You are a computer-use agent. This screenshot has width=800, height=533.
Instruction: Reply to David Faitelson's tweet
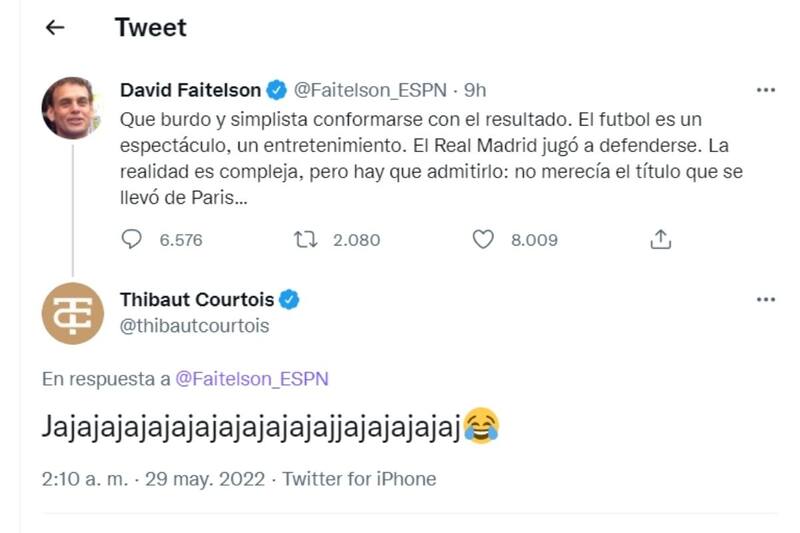pyautogui.click(x=132, y=239)
